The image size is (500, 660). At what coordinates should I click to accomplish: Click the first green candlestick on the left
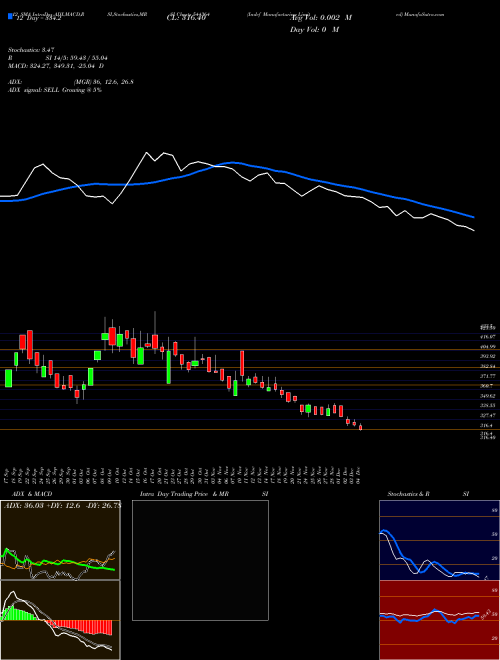[x=8, y=378]
